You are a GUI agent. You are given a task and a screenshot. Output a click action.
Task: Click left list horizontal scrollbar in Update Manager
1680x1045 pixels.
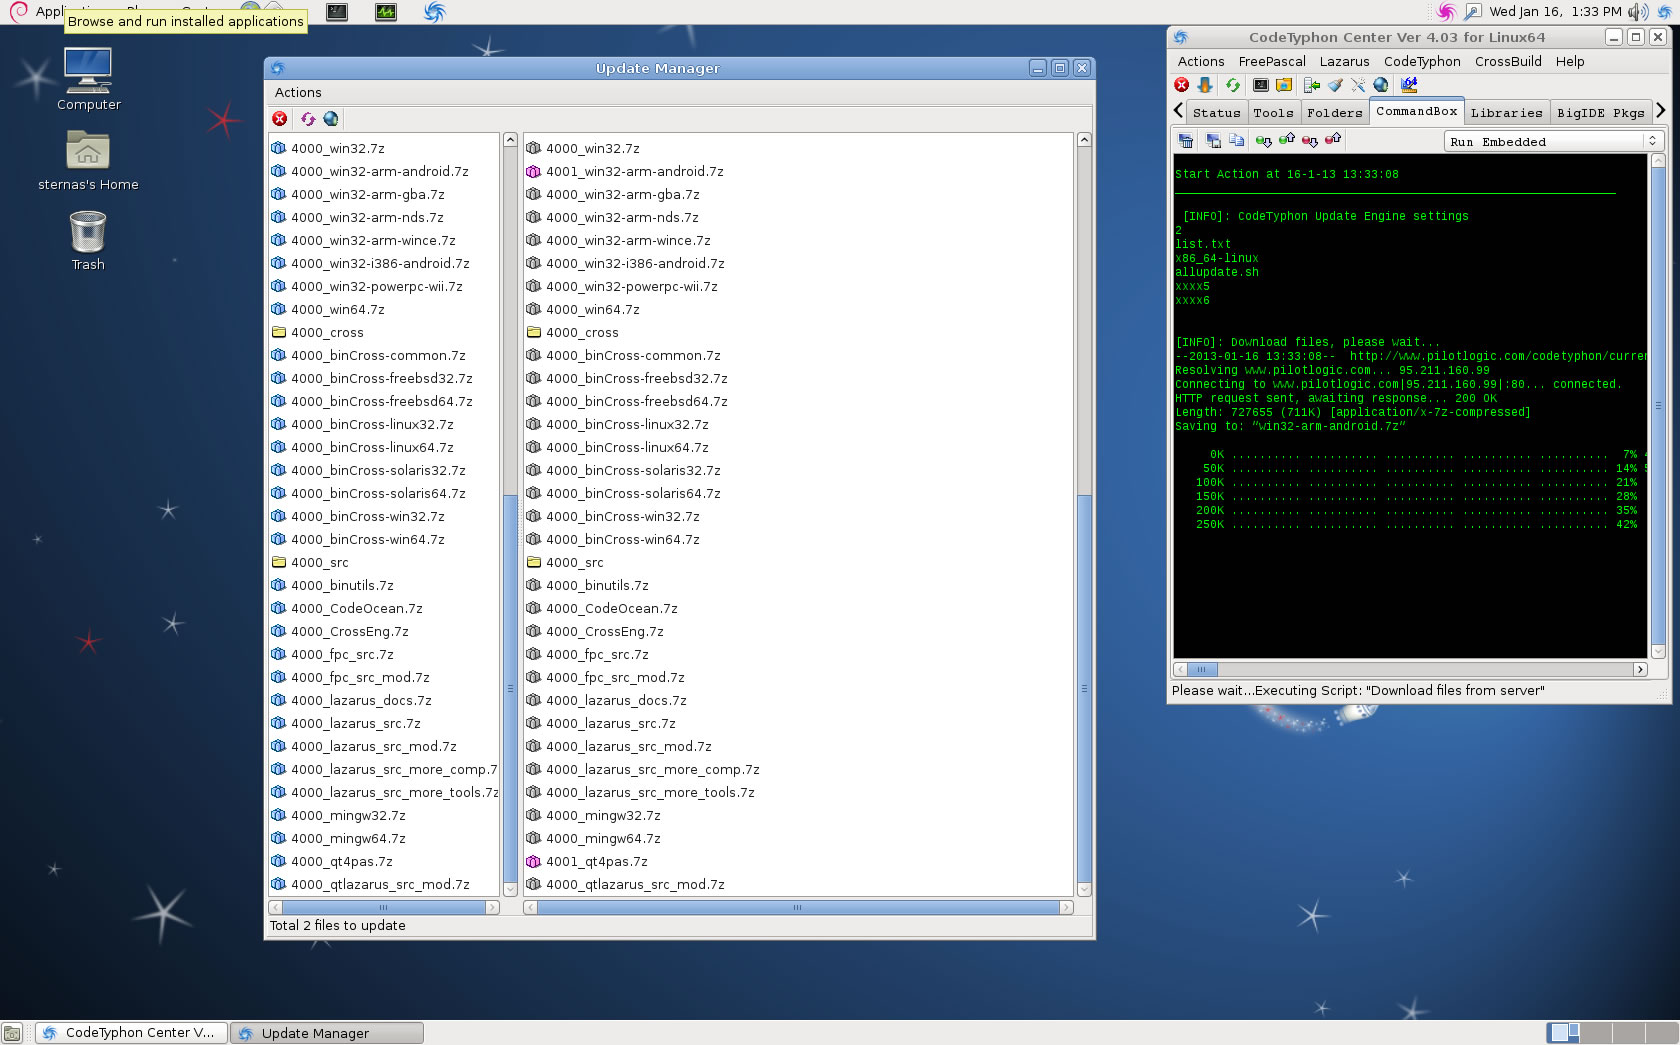tap(383, 907)
